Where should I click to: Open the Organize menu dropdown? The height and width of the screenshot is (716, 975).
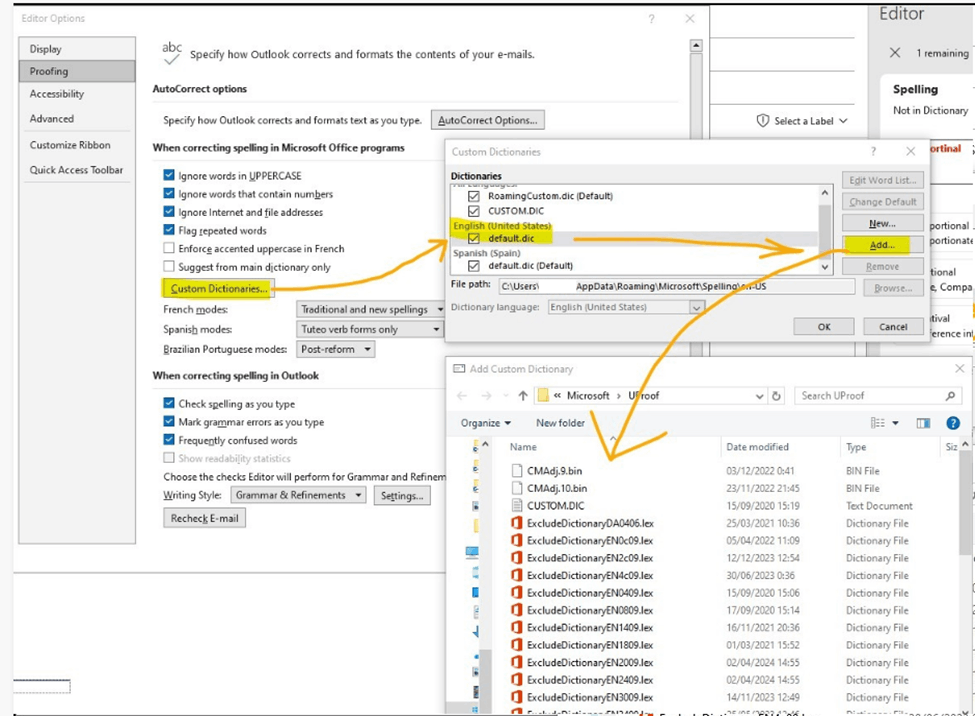click(486, 423)
